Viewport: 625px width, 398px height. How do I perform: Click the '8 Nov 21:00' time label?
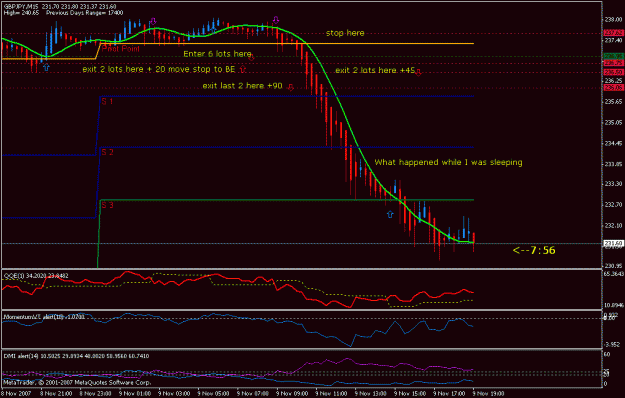tap(56, 394)
